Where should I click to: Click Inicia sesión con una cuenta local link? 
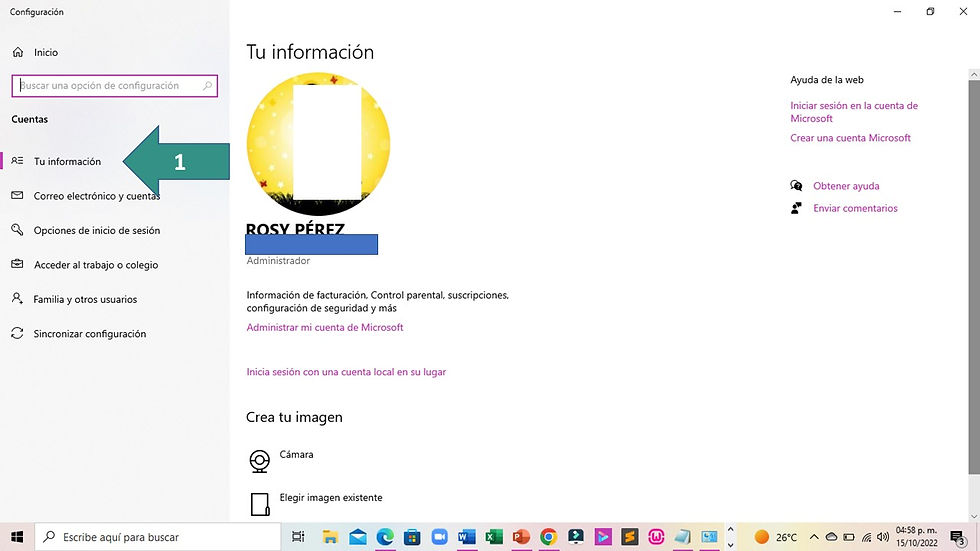346,372
